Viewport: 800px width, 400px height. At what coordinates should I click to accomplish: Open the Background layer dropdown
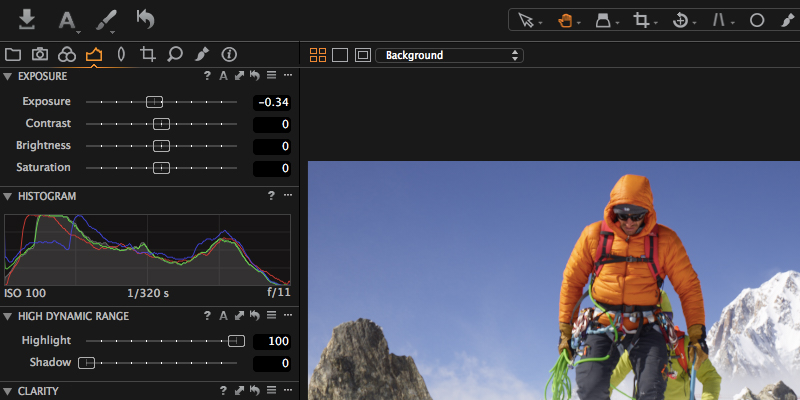click(x=449, y=55)
